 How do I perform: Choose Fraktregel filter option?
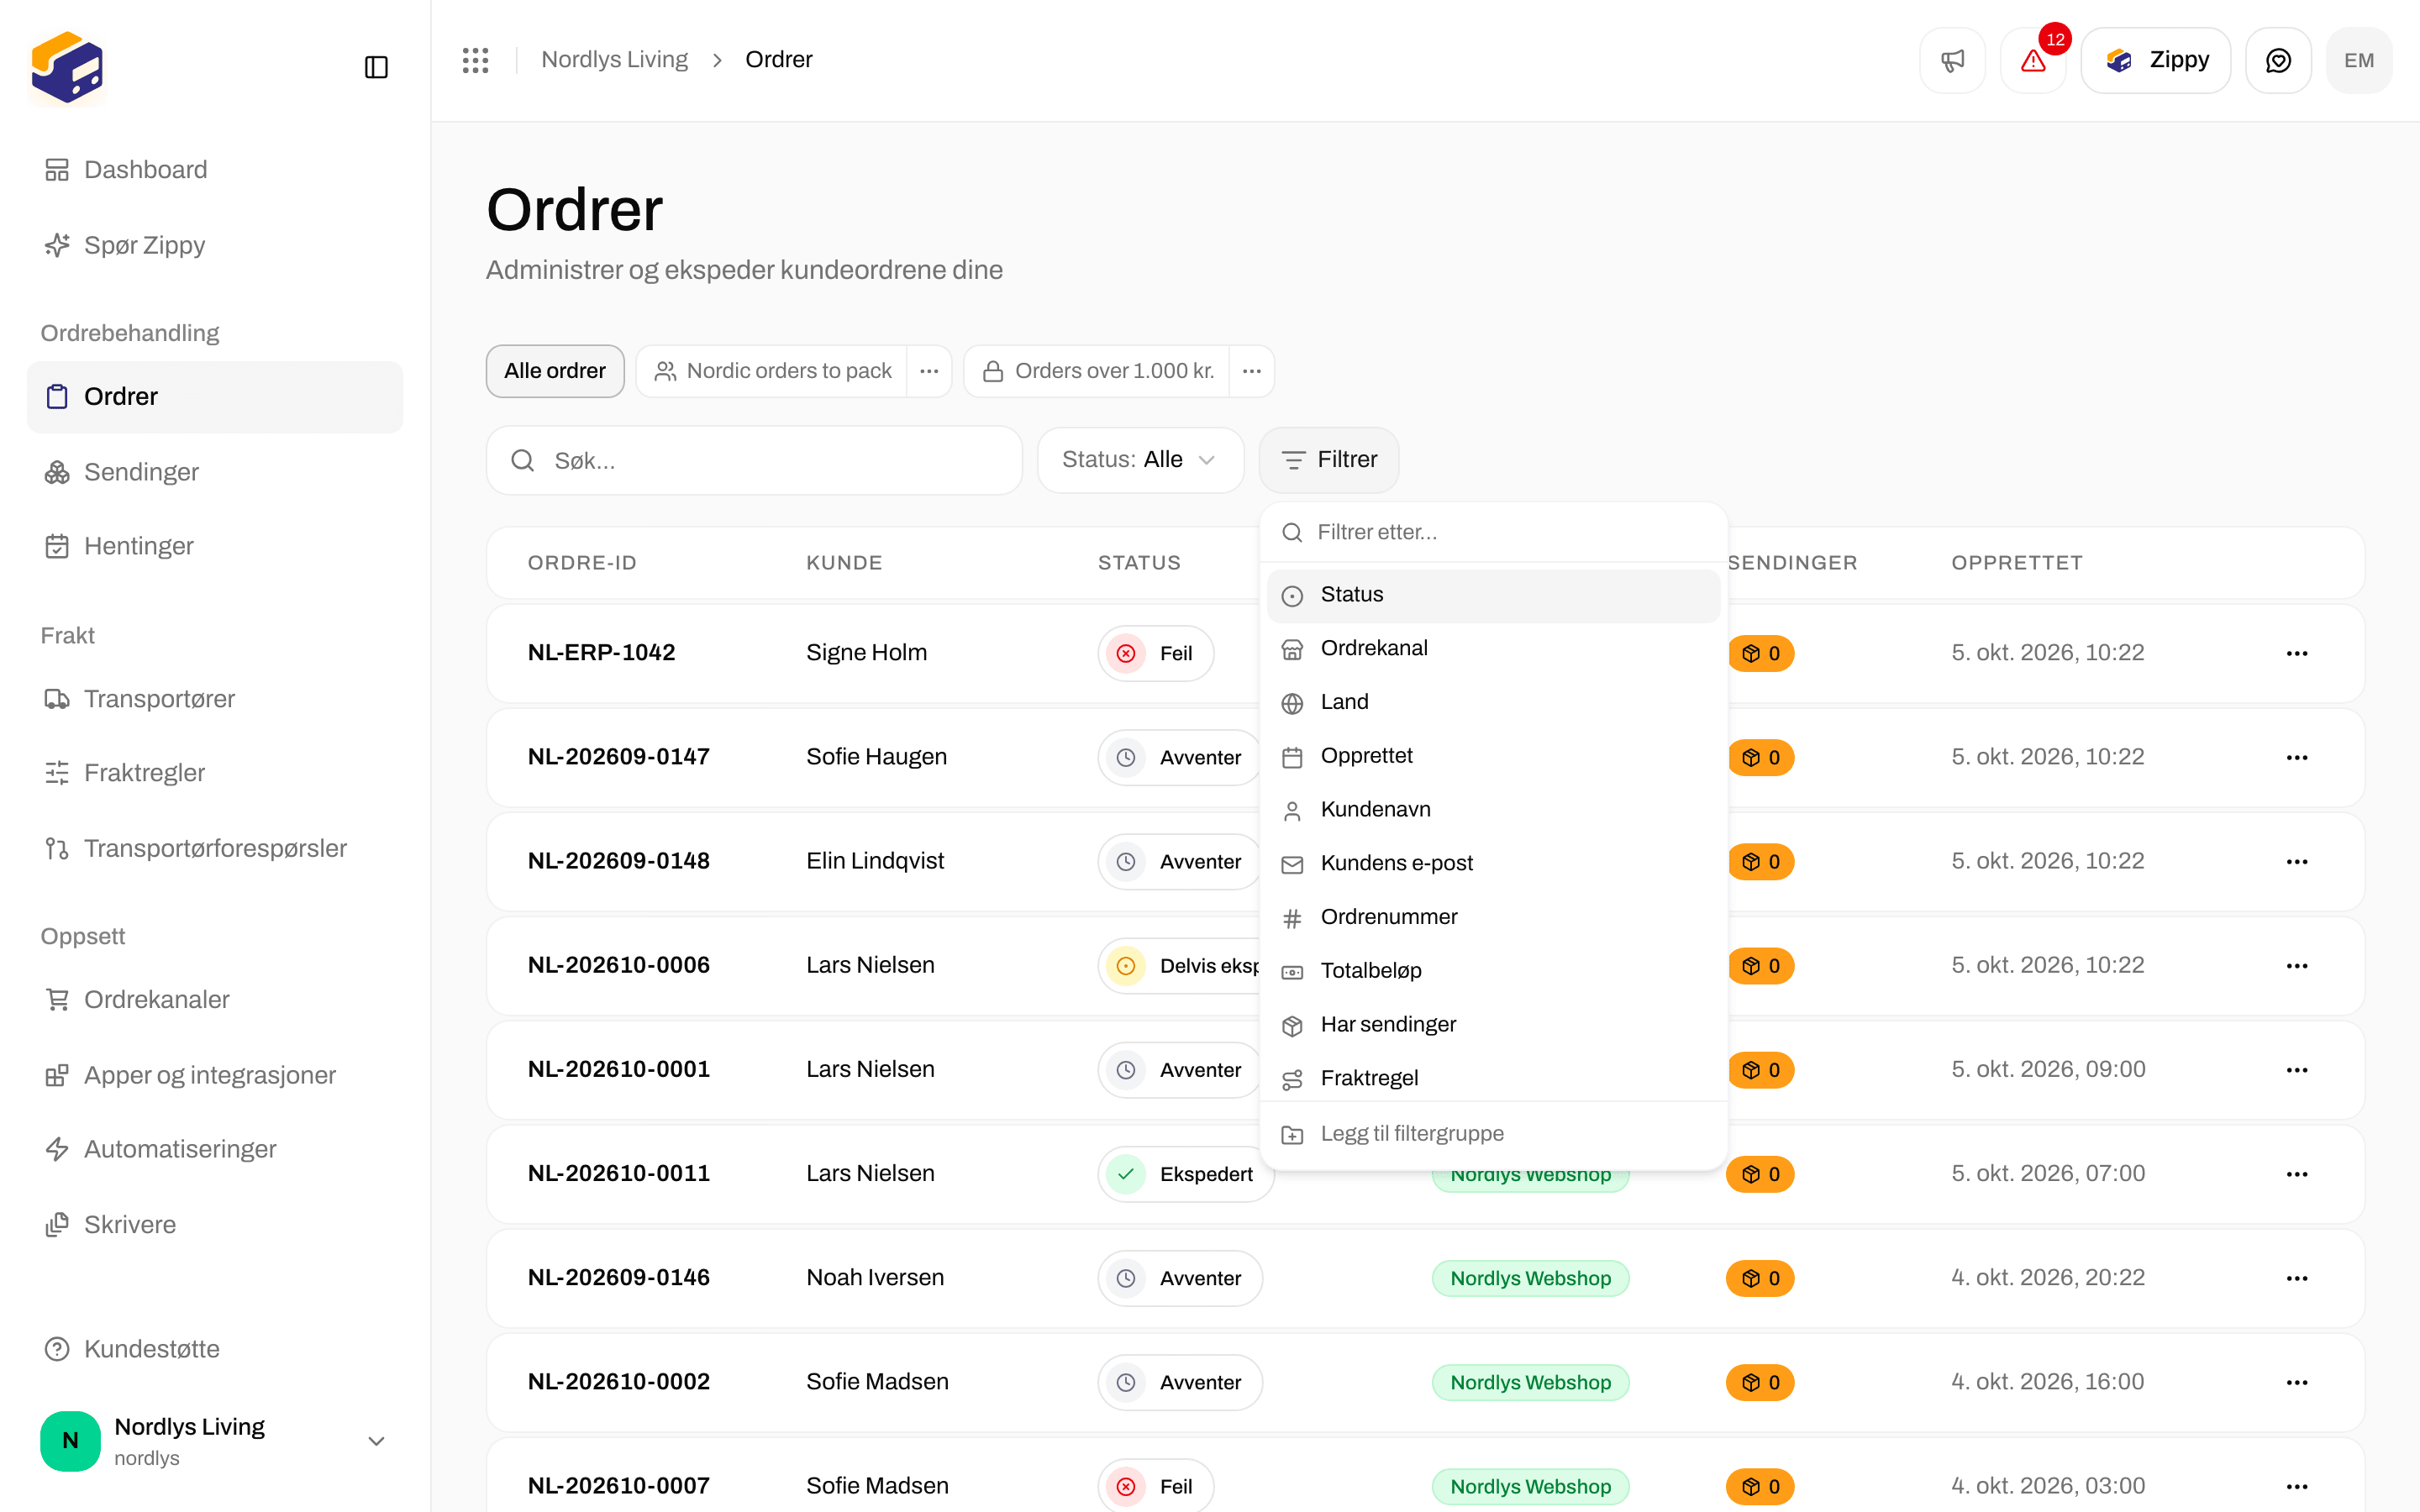pyautogui.click(x=1494, y=1078)
